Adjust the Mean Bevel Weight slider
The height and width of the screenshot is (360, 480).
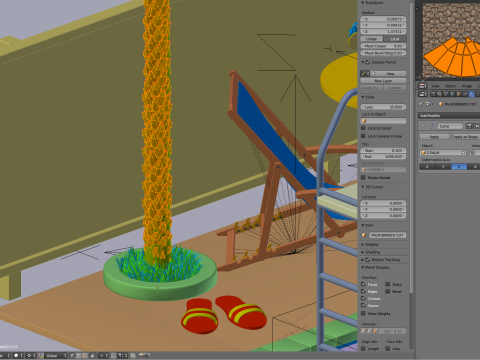pos(383,53)
